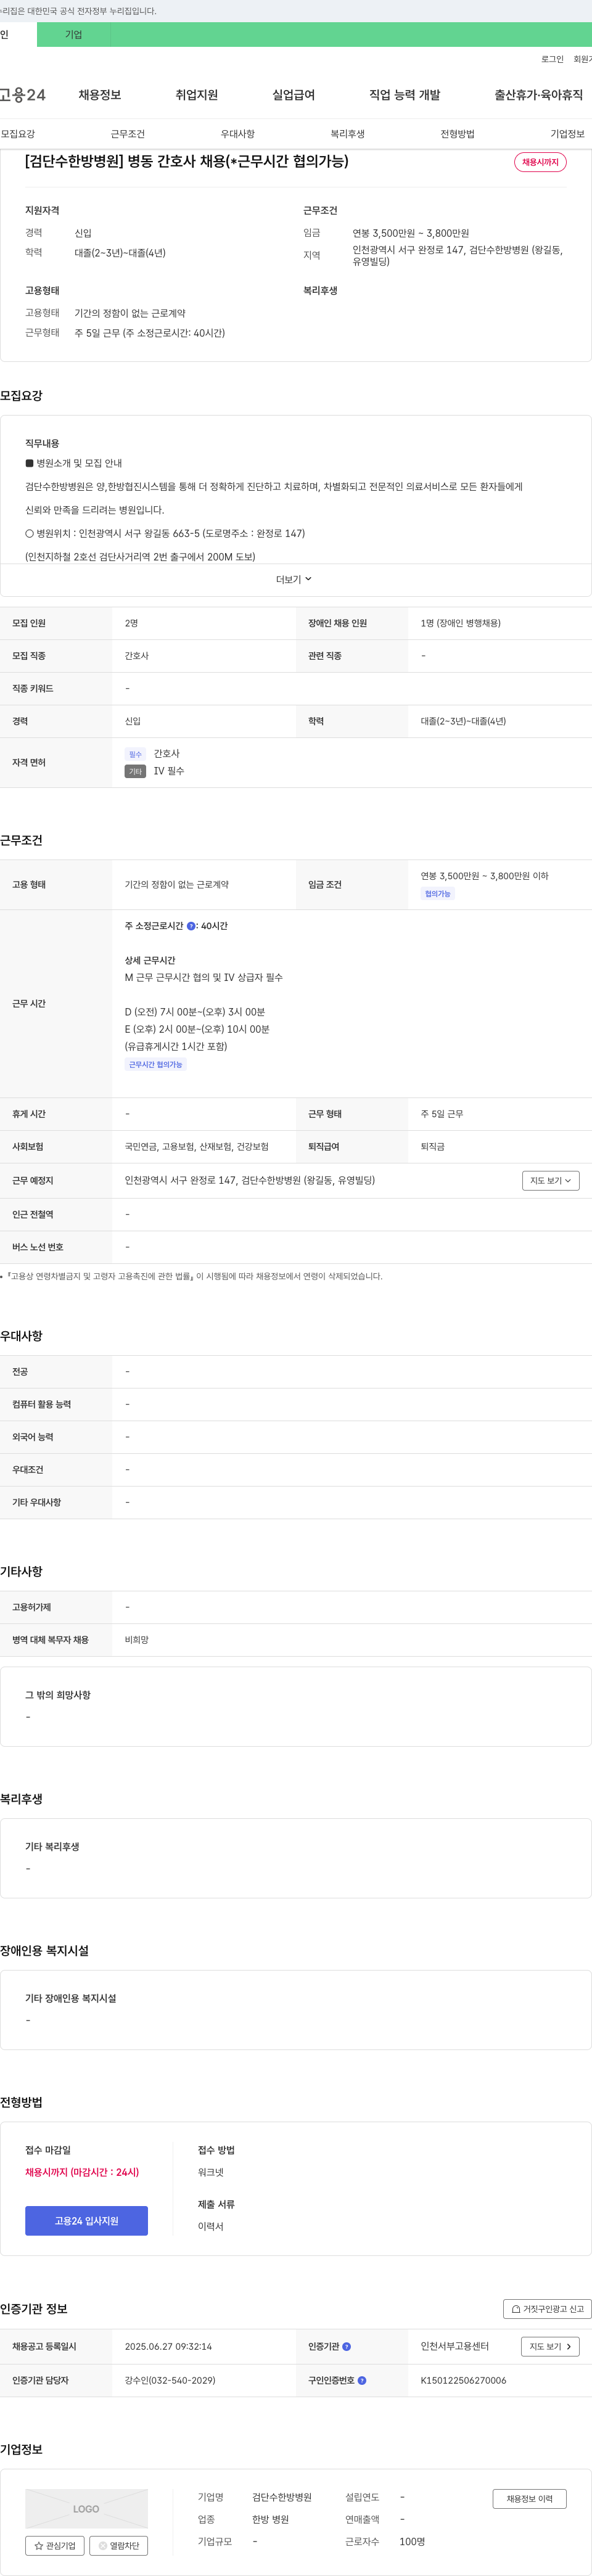Add company via 관심기업 button
The height and width of the screenshot is (2576, 592).
(x=55, y=2545)
